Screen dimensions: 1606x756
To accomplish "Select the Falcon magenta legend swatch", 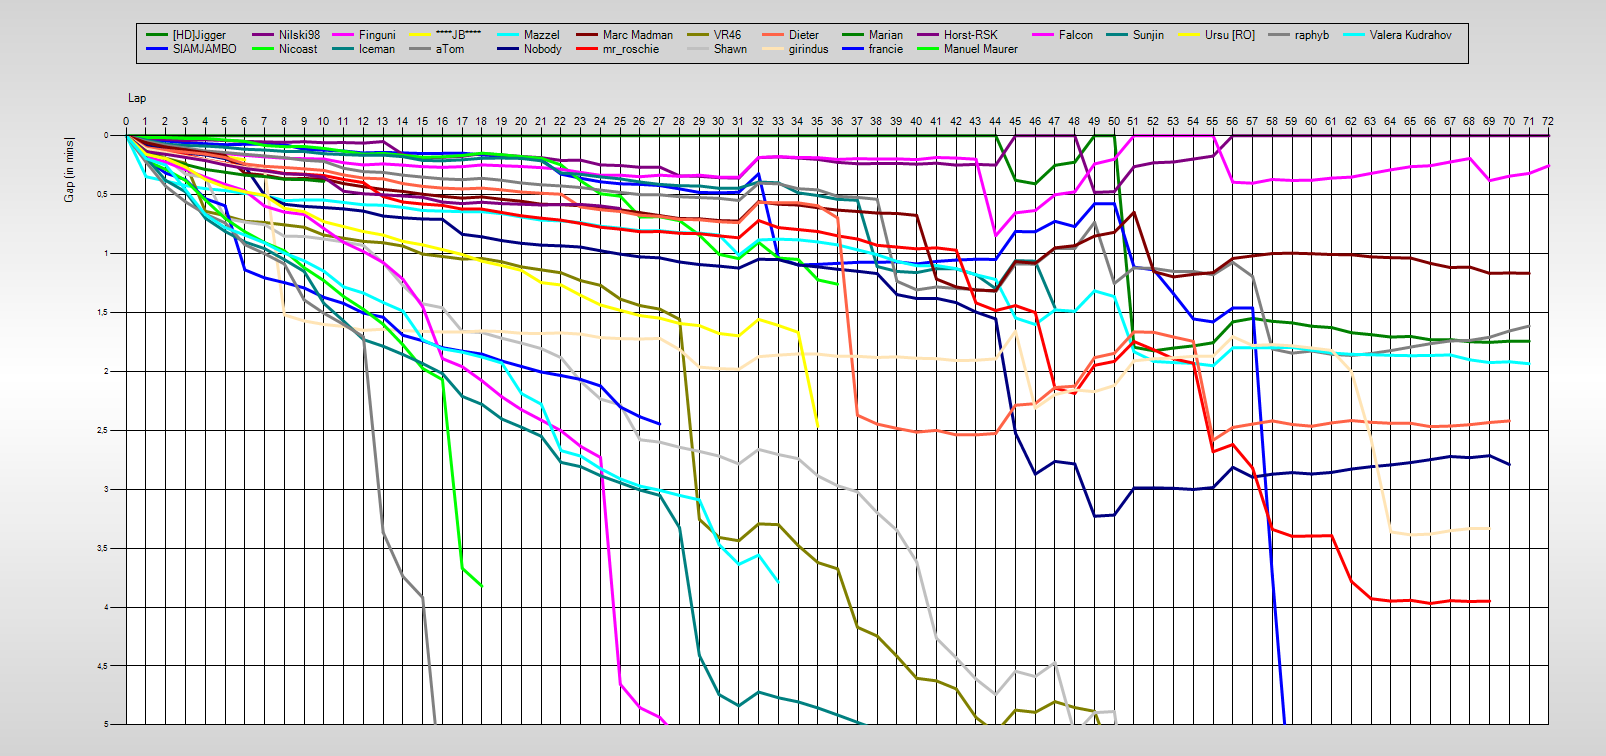I will coord(1042,35).
